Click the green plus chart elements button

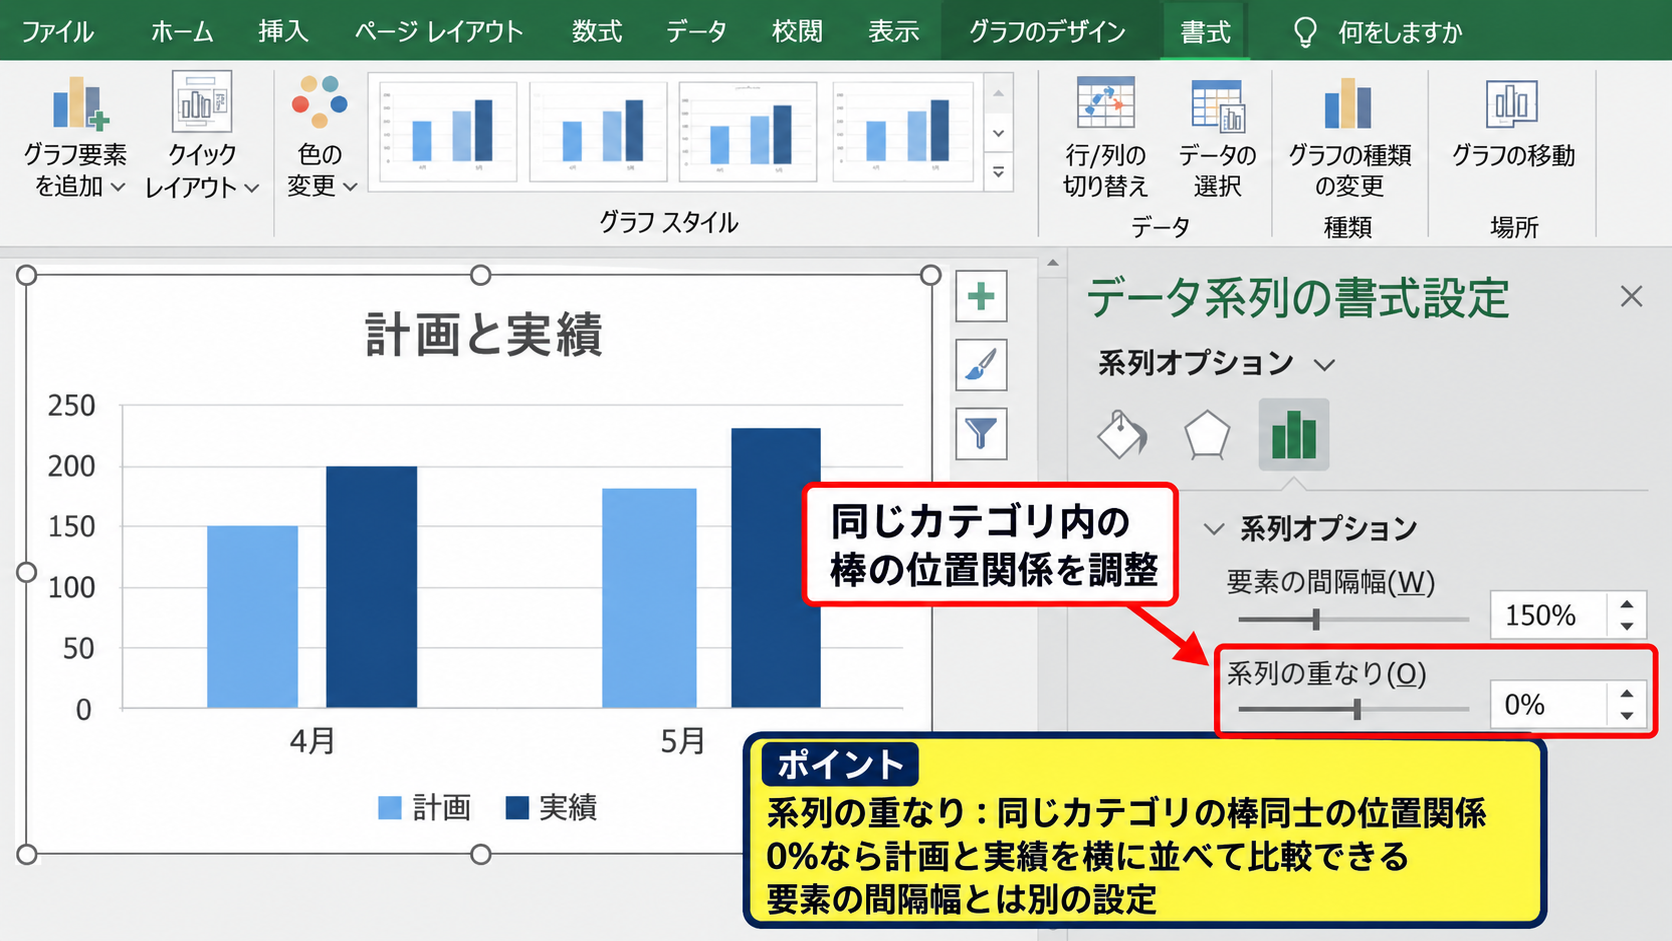(x=981, y=296)
